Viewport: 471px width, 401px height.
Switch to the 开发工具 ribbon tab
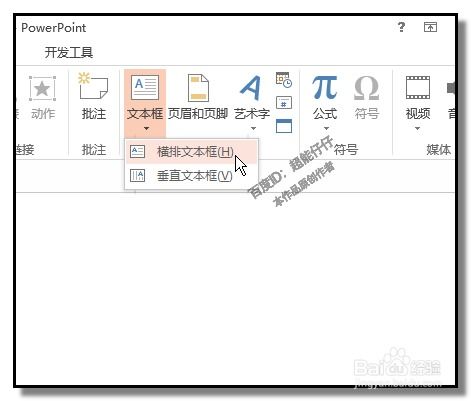coord(69,52)
